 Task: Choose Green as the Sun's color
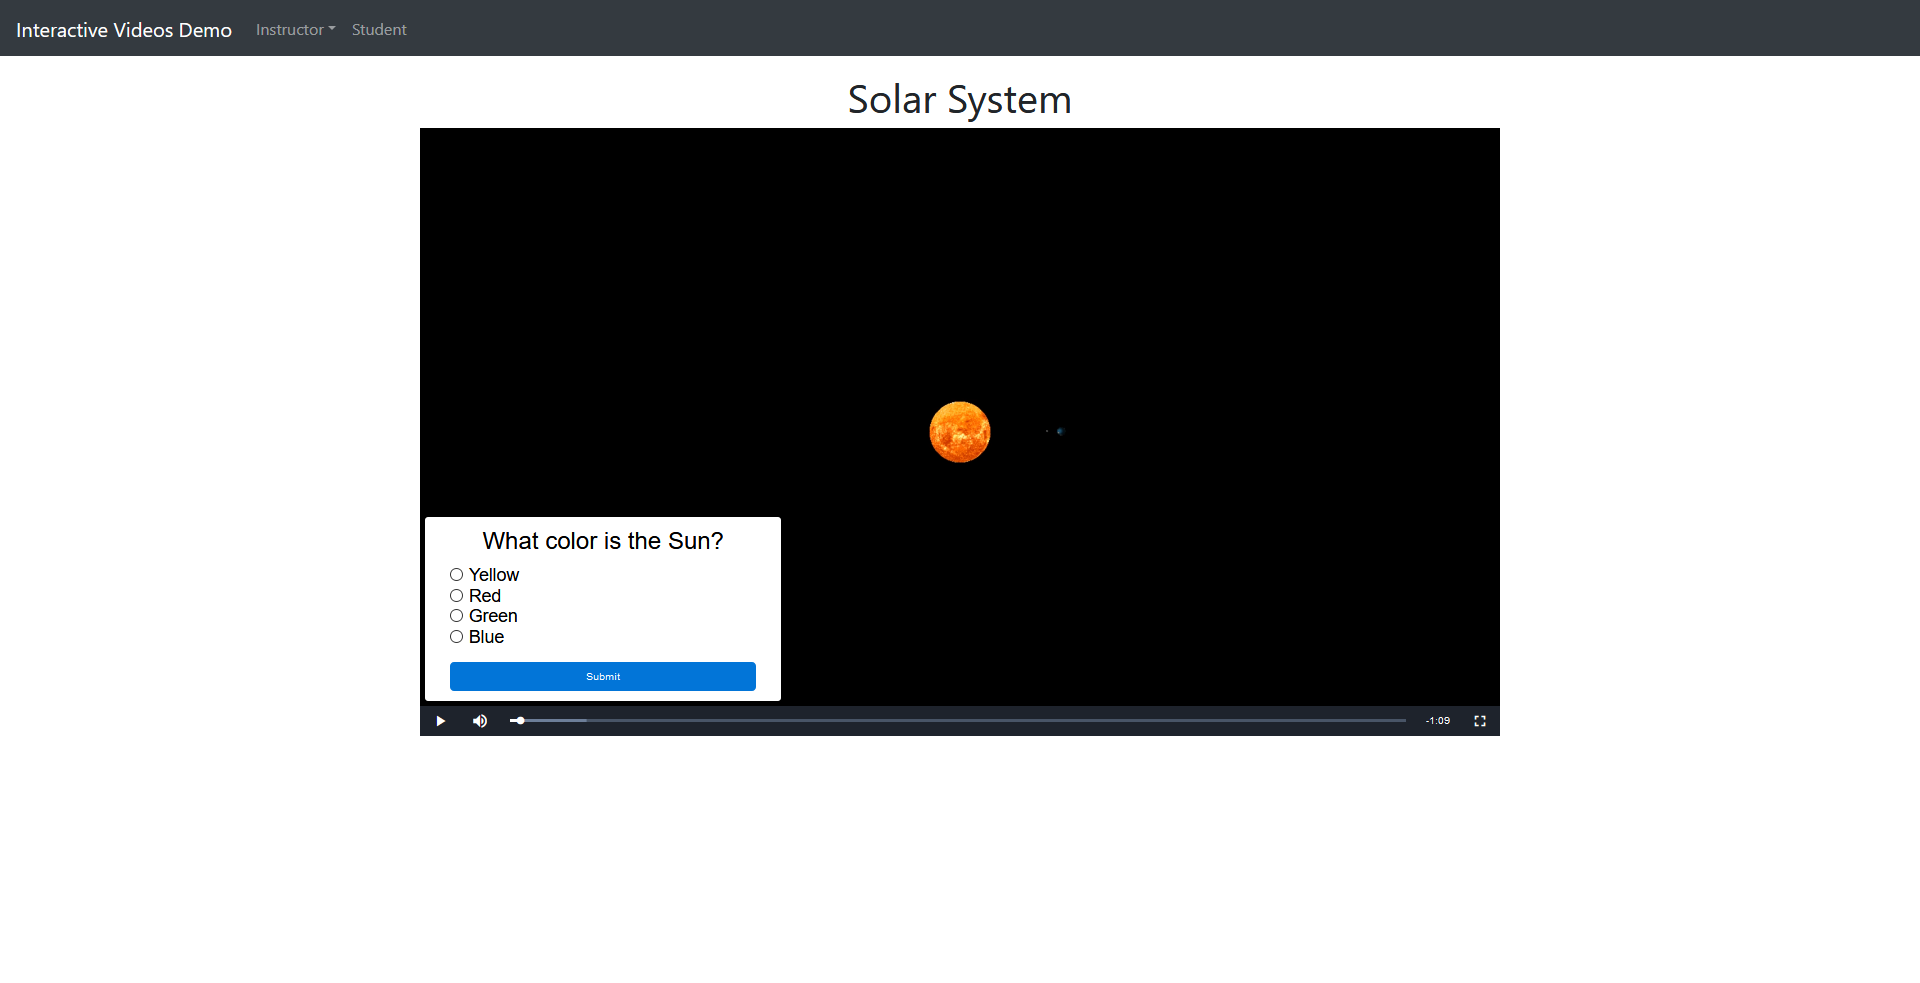(456, 616)
